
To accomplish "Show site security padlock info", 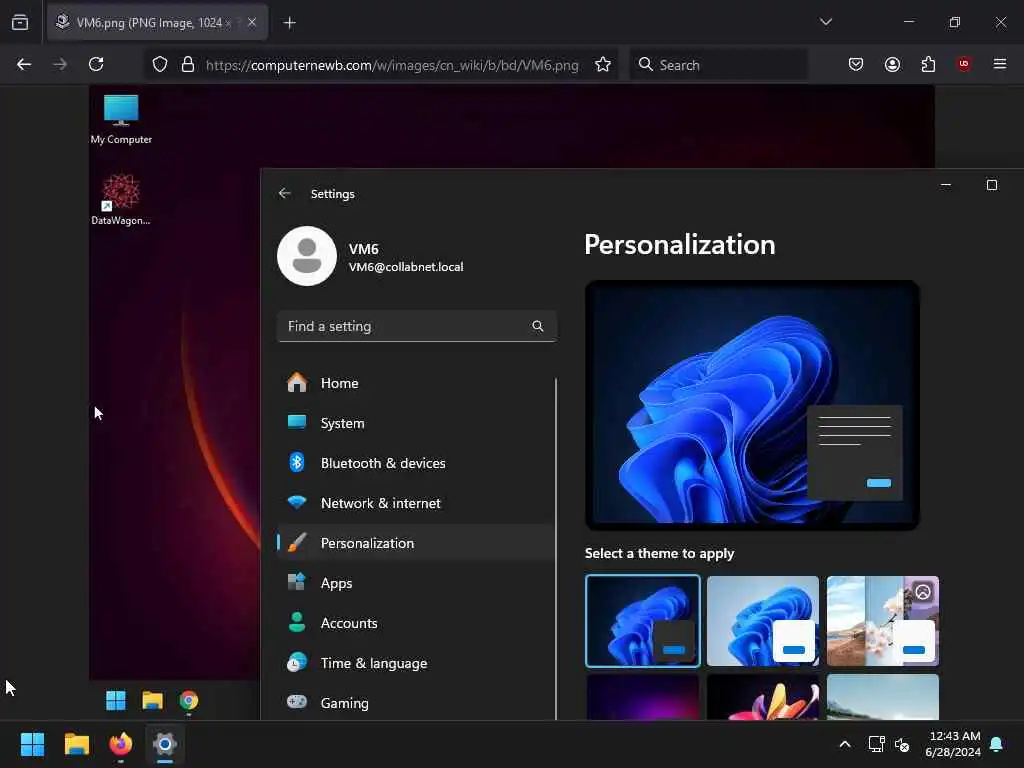I will point(188,65).
